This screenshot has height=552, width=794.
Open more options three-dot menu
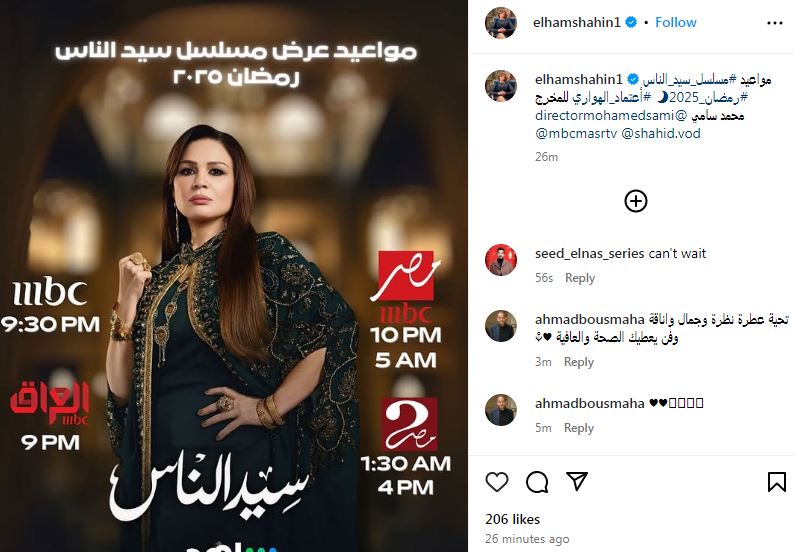(775, 23)
